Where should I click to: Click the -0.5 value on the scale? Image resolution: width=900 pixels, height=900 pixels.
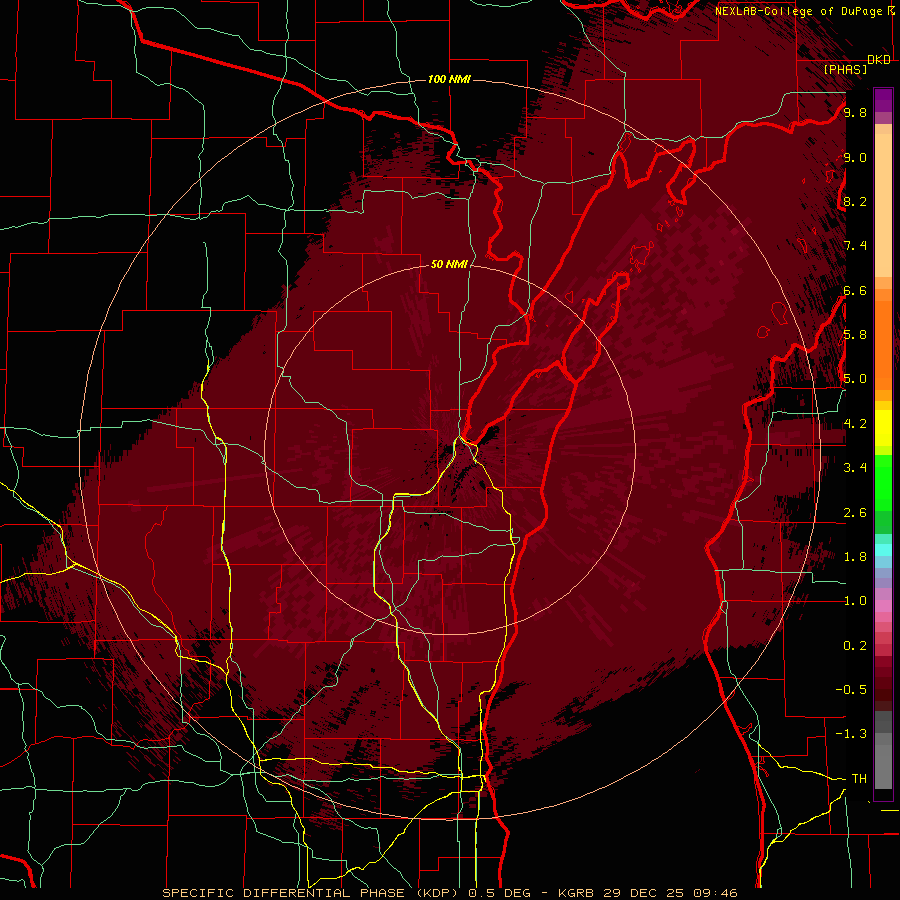click(x=851, y=689)
